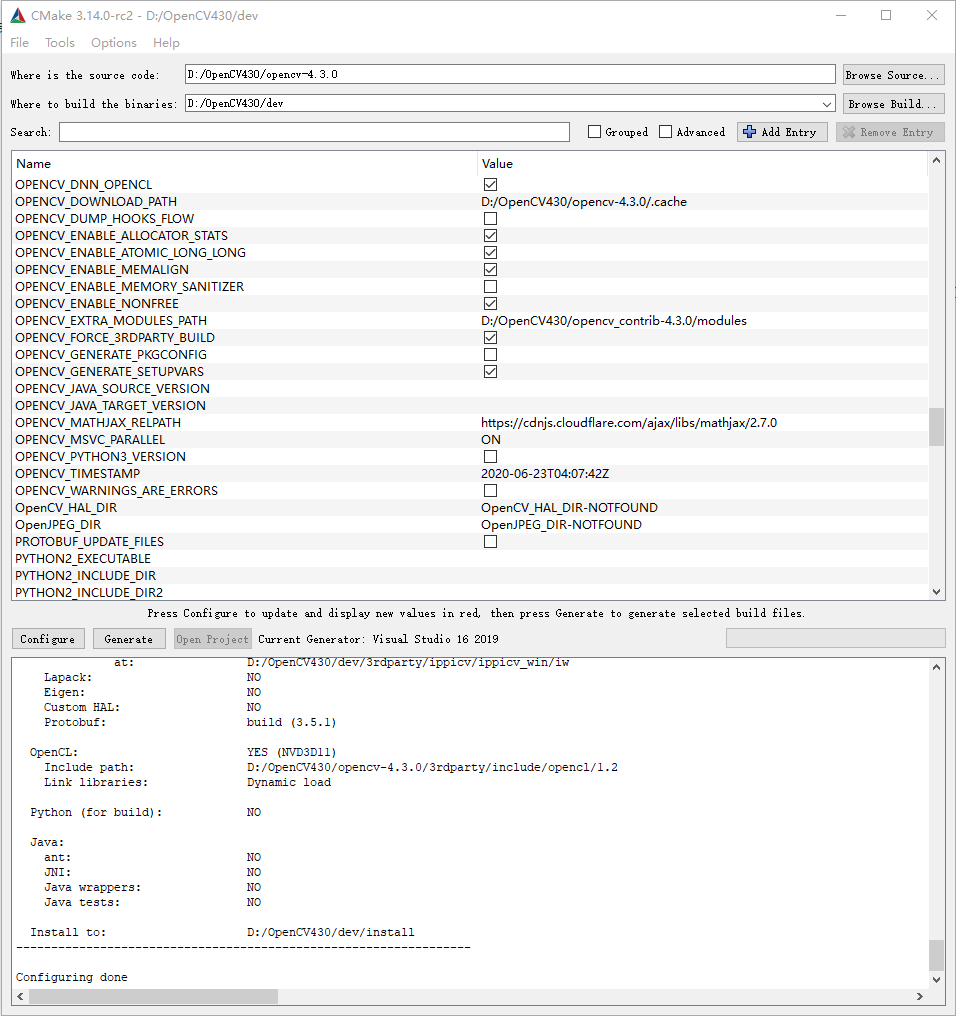956x1016 pixels.
Task: Select the PYTHON2_INCLUDE_DIR2 row
Action: tap(470, 592)
